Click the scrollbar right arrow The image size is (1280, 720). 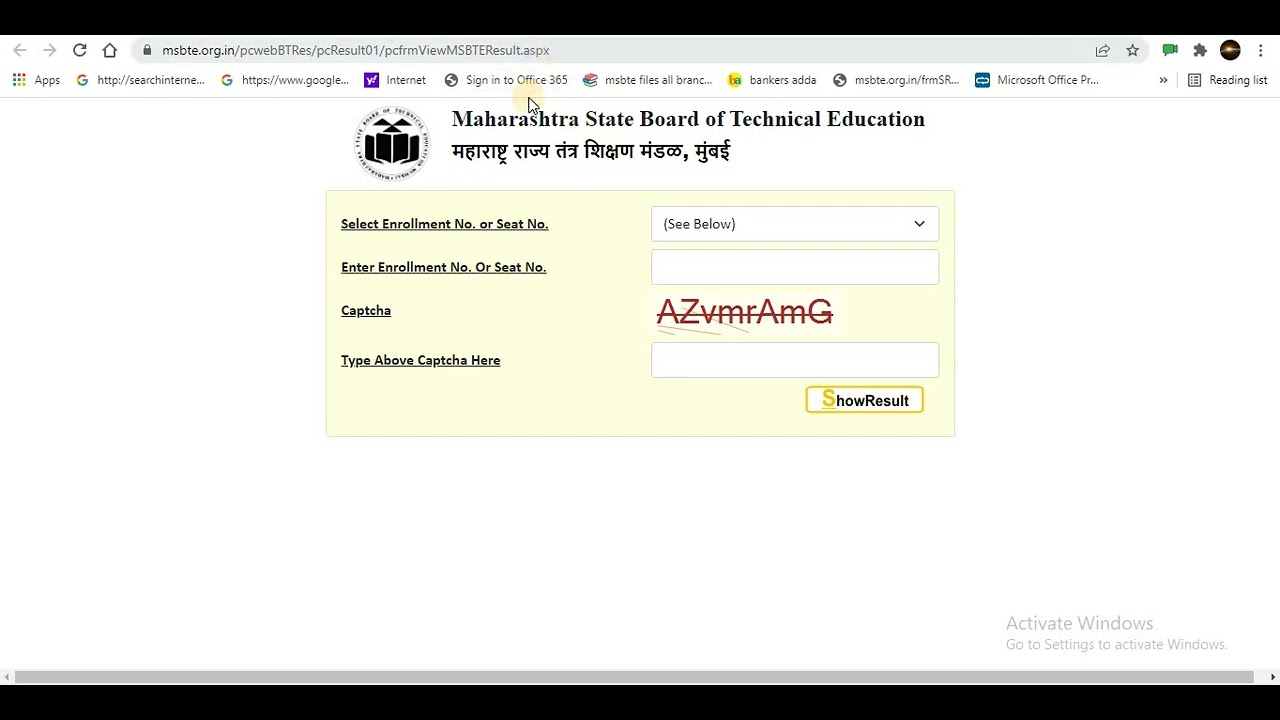(x=1273, y=677)
